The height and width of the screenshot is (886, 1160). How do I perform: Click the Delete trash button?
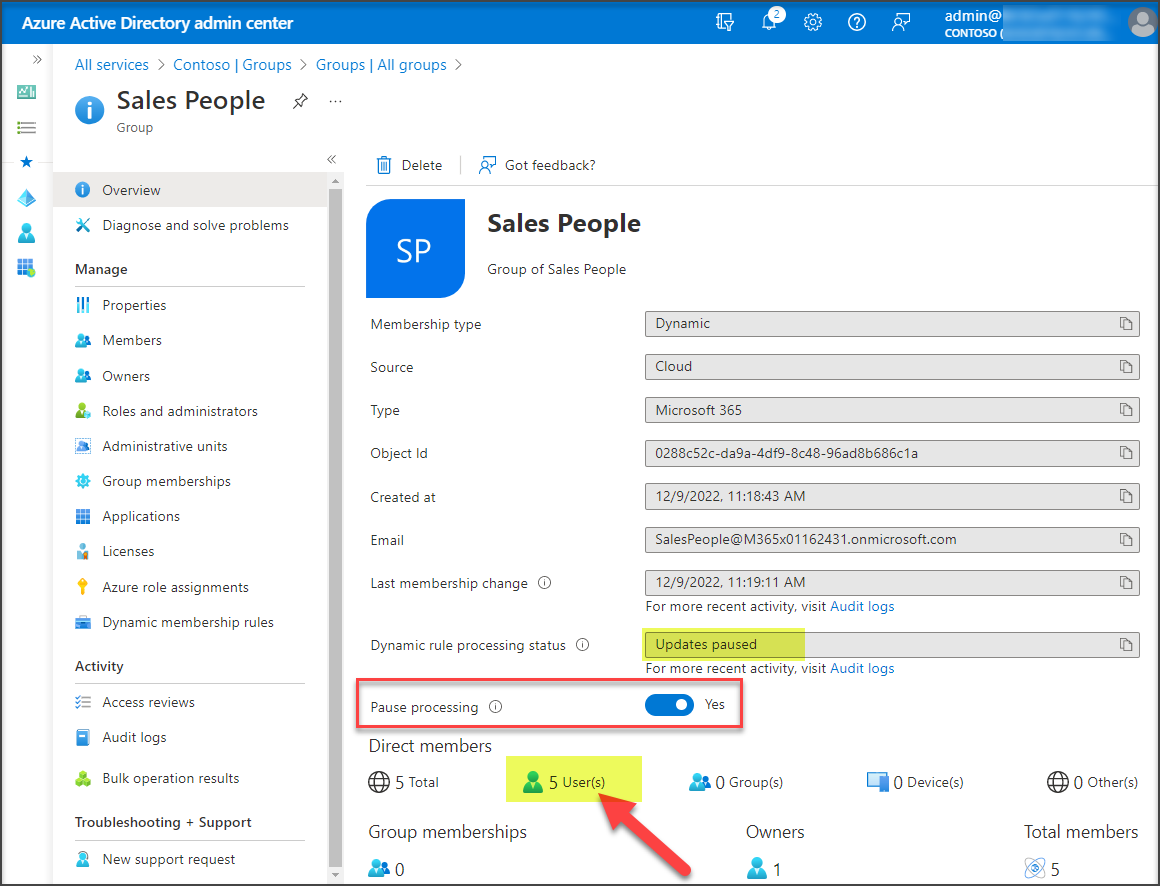[409, 165]
